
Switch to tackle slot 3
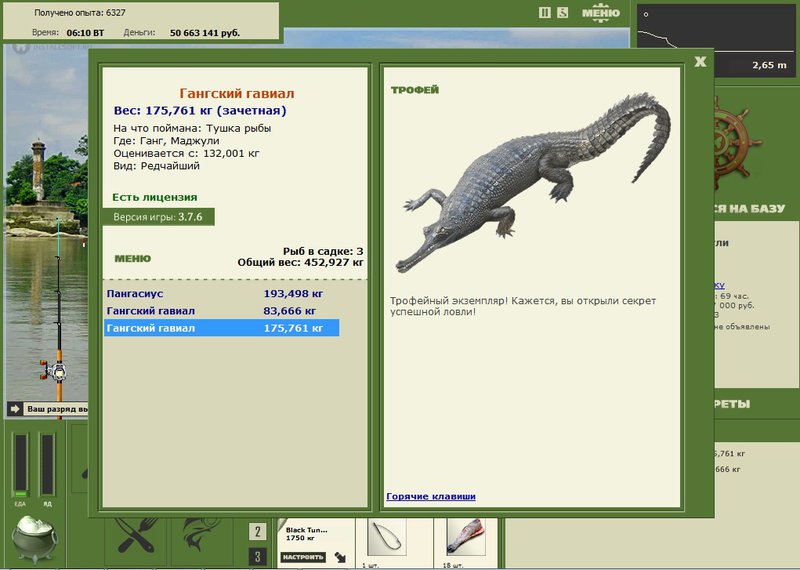click(258, 557)
